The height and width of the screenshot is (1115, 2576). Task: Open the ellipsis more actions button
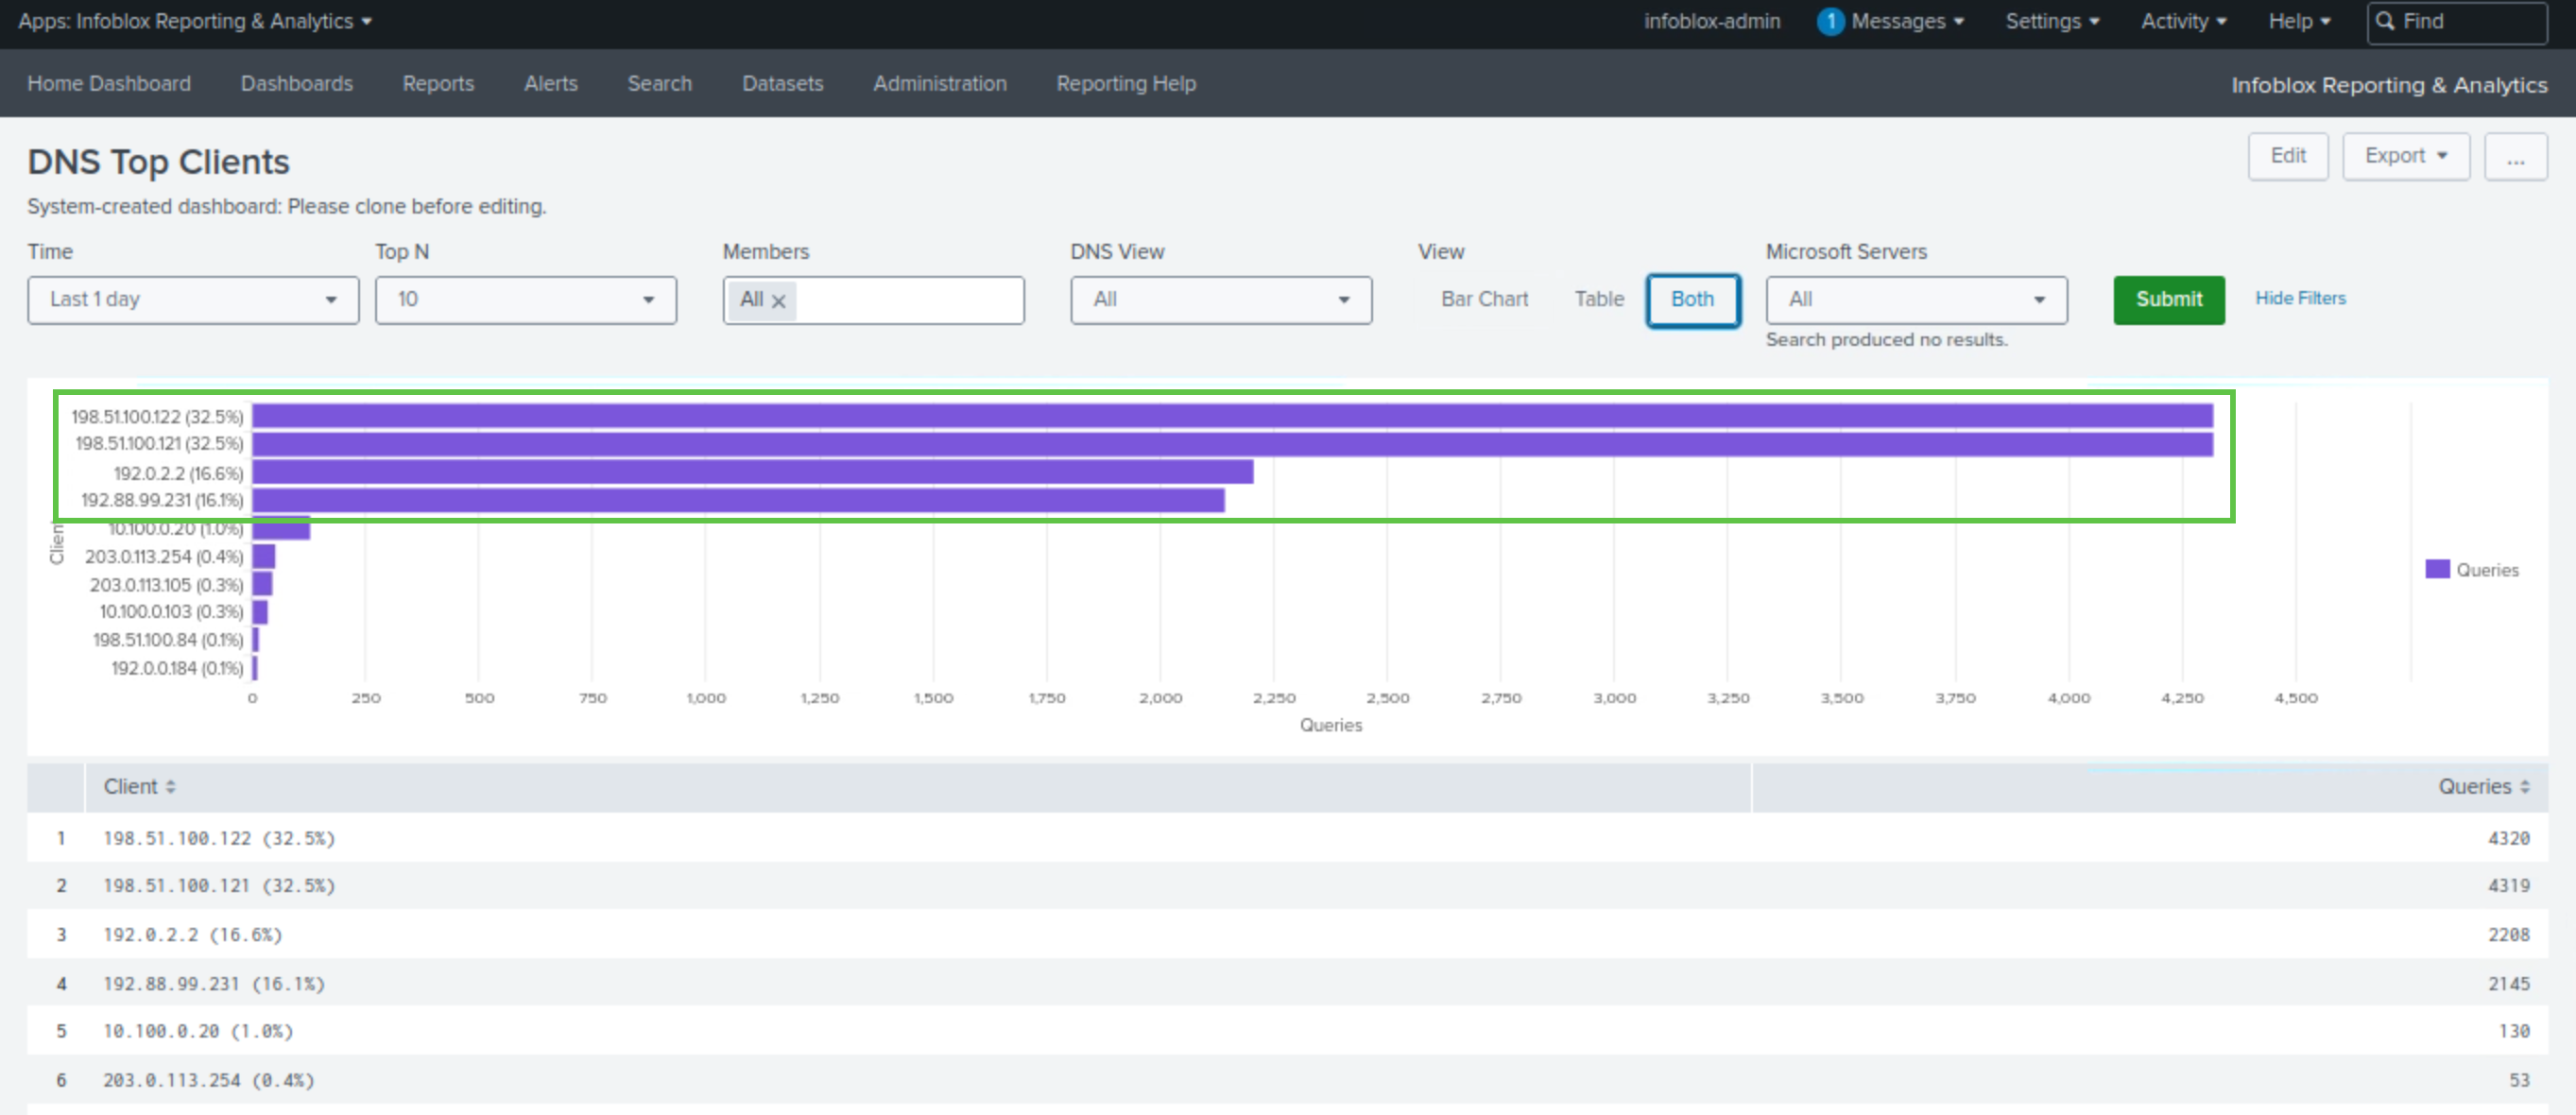pyautogui.click(x=2515, y=157)
